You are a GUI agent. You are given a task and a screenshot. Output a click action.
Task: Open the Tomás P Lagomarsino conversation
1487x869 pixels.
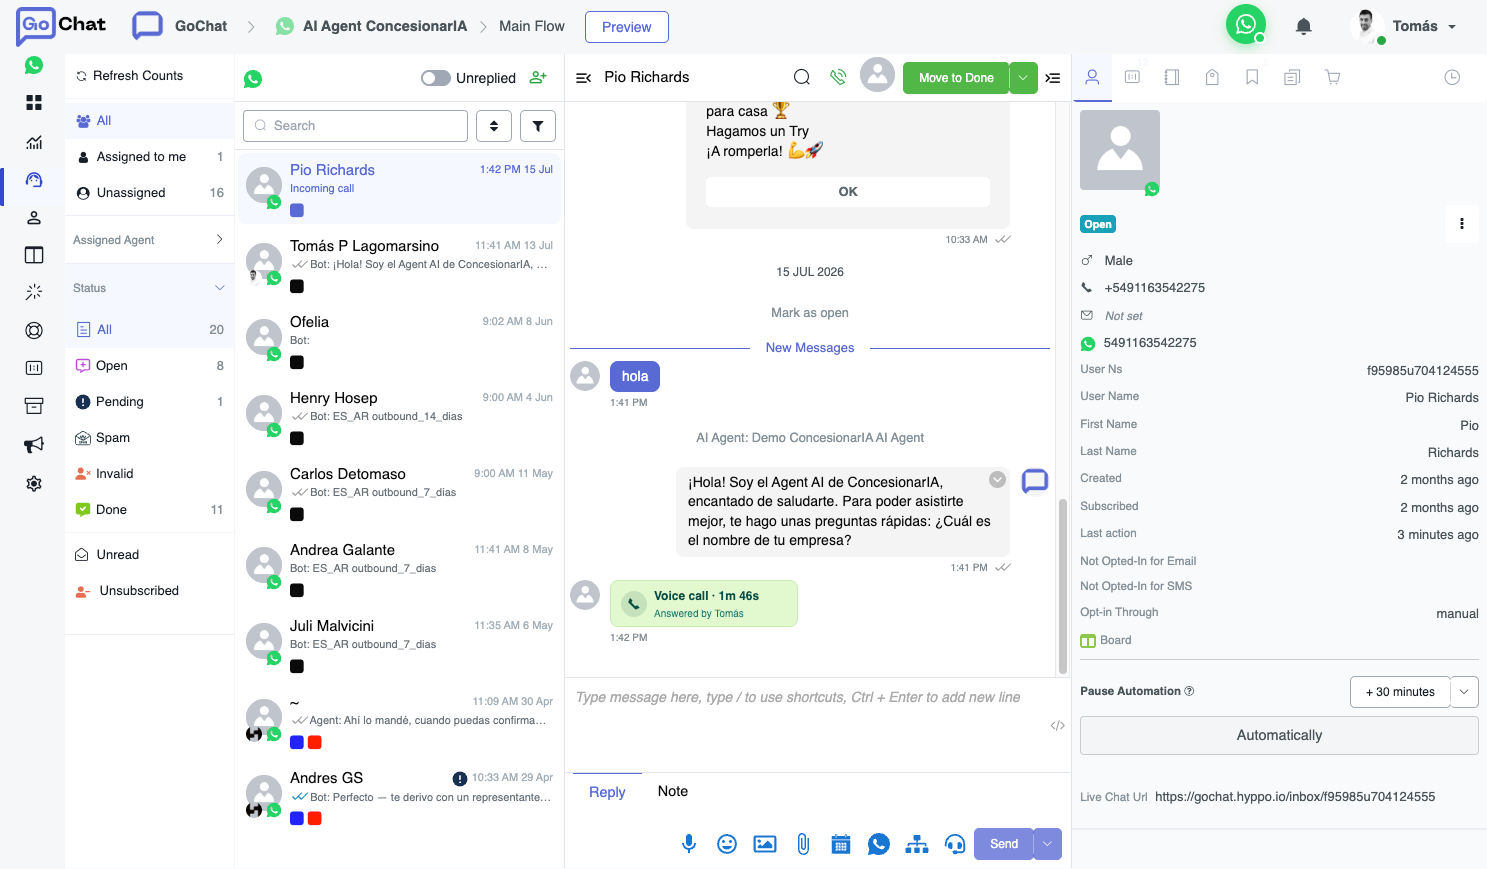tap(399, 266)
